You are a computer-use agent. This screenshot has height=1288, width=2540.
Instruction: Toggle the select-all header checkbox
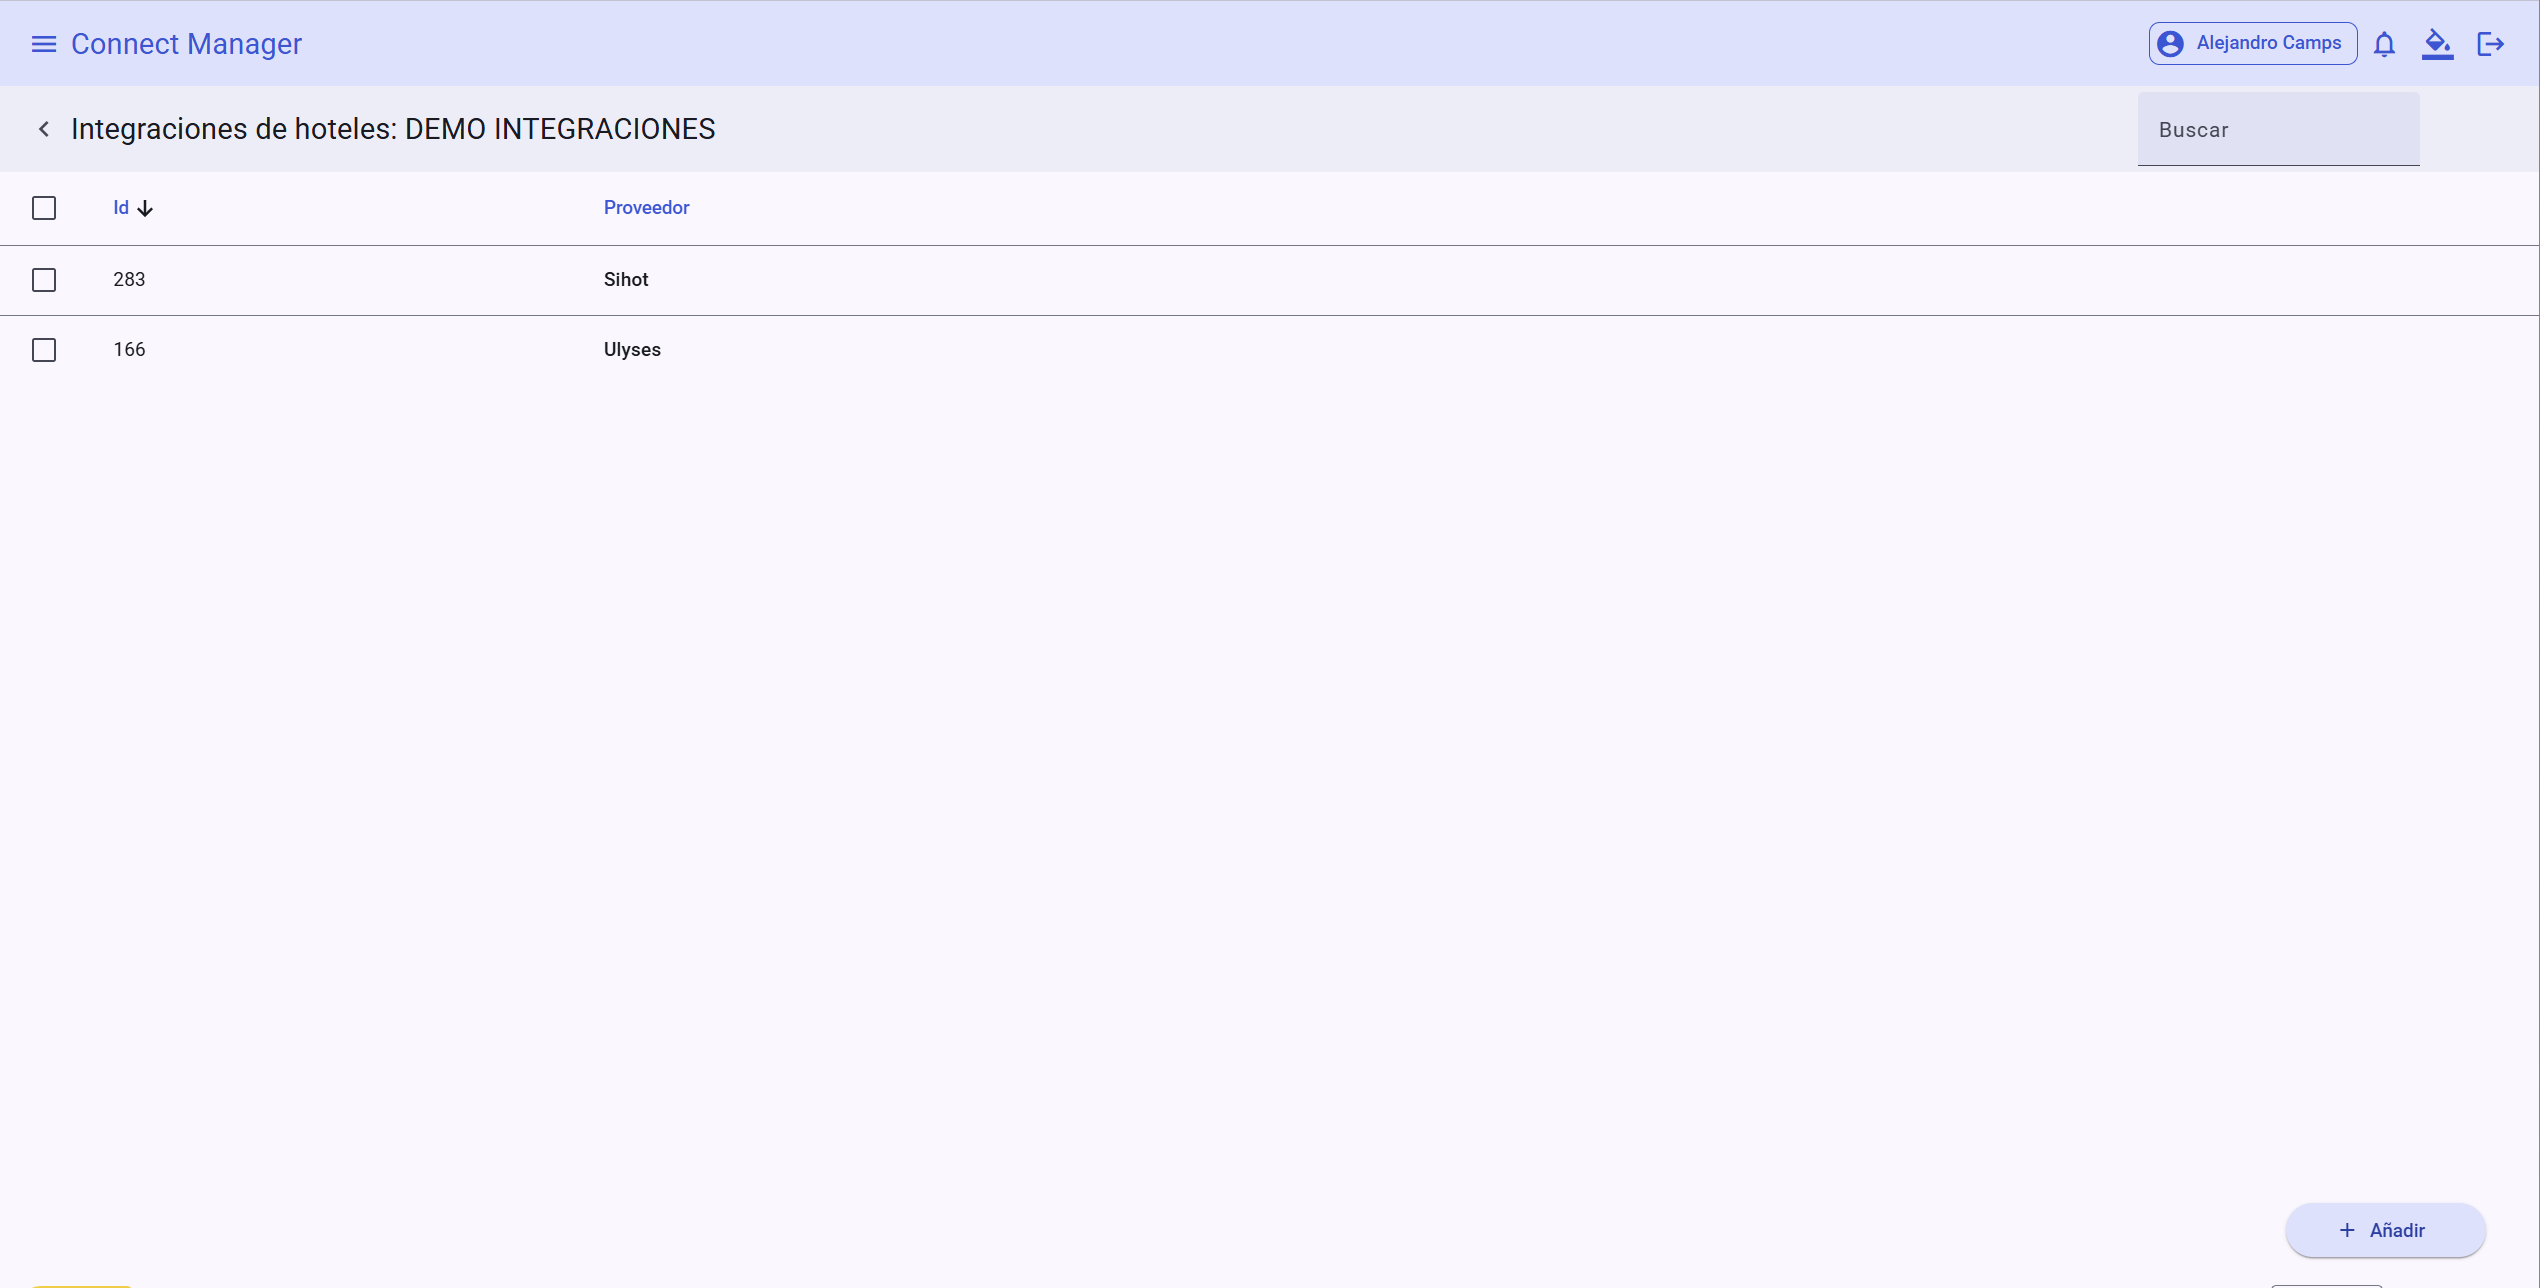point(44,208)
